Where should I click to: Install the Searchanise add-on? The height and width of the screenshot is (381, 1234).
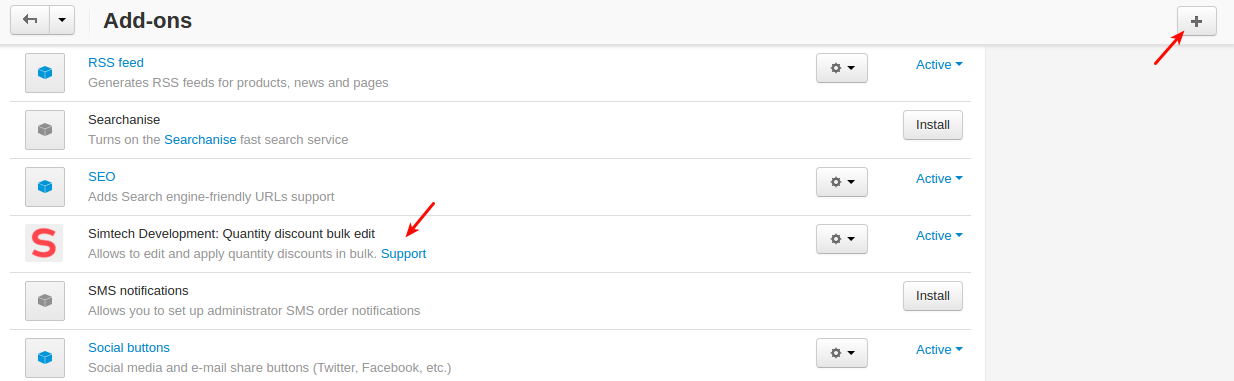click(x=933, y=125)
